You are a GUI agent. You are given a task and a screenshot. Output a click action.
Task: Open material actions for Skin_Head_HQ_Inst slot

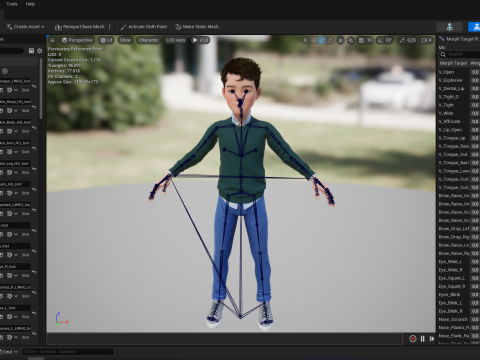point(10,110)
